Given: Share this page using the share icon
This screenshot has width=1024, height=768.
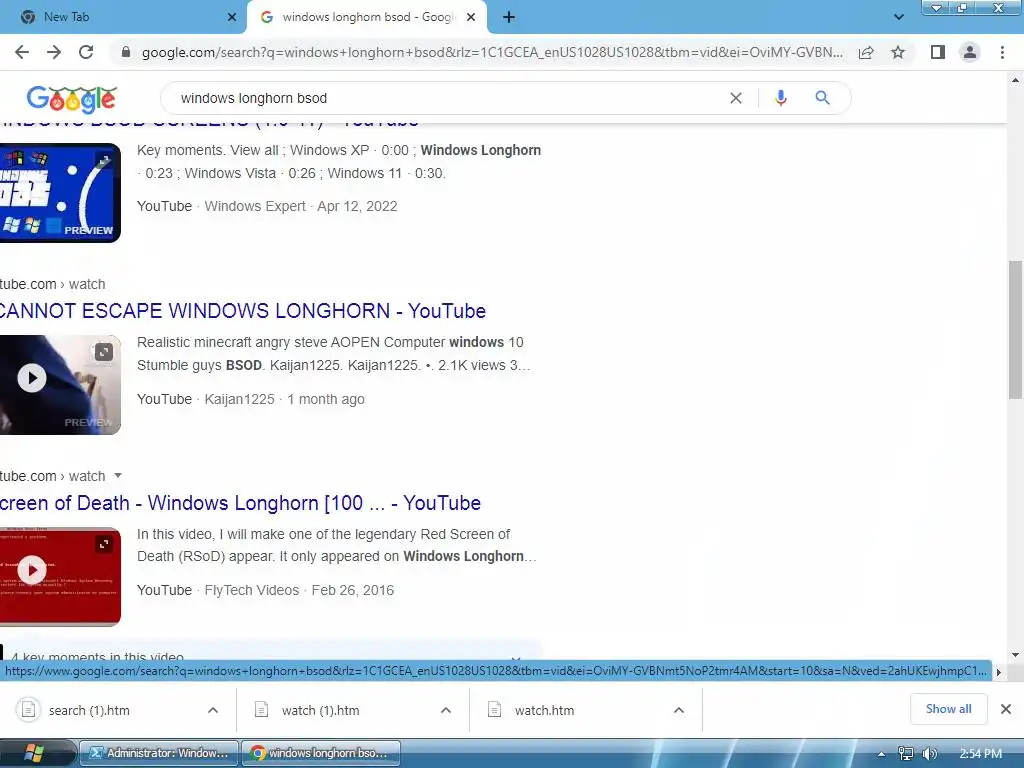Looking at the screenshot, I should tap(866, 52).
